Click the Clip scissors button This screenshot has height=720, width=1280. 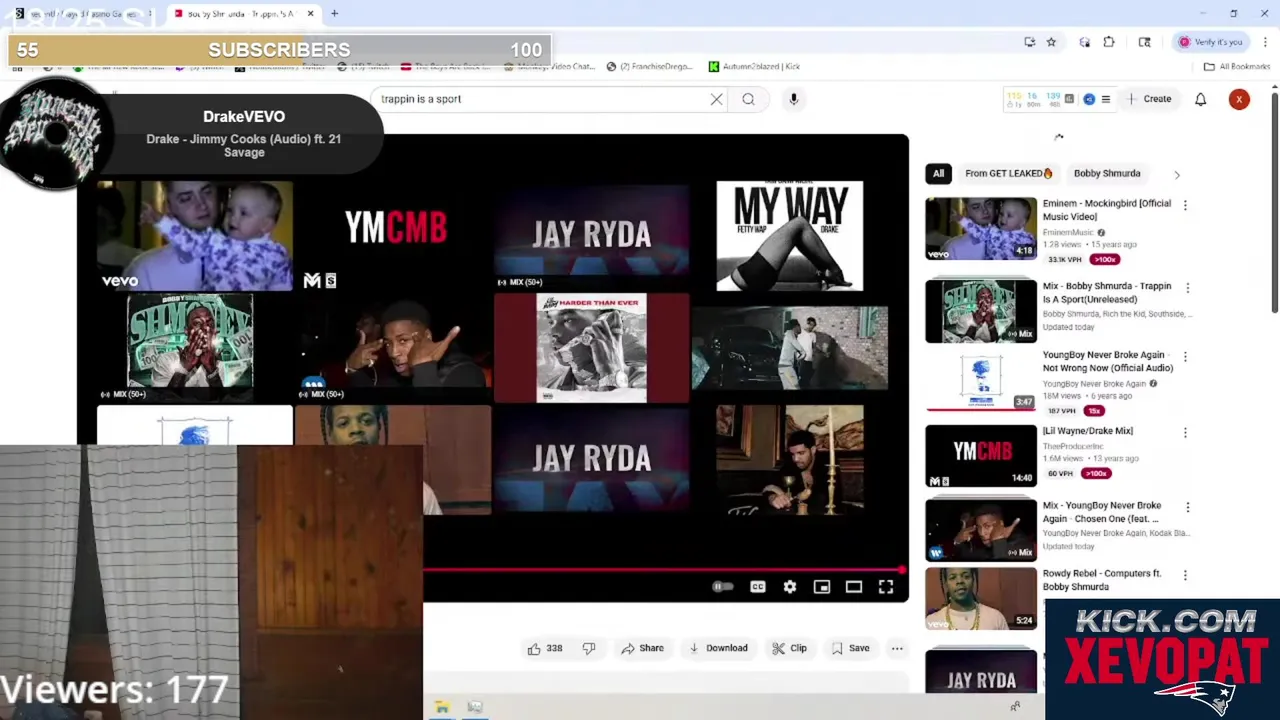pyautogui.click(x=789, y=648)
